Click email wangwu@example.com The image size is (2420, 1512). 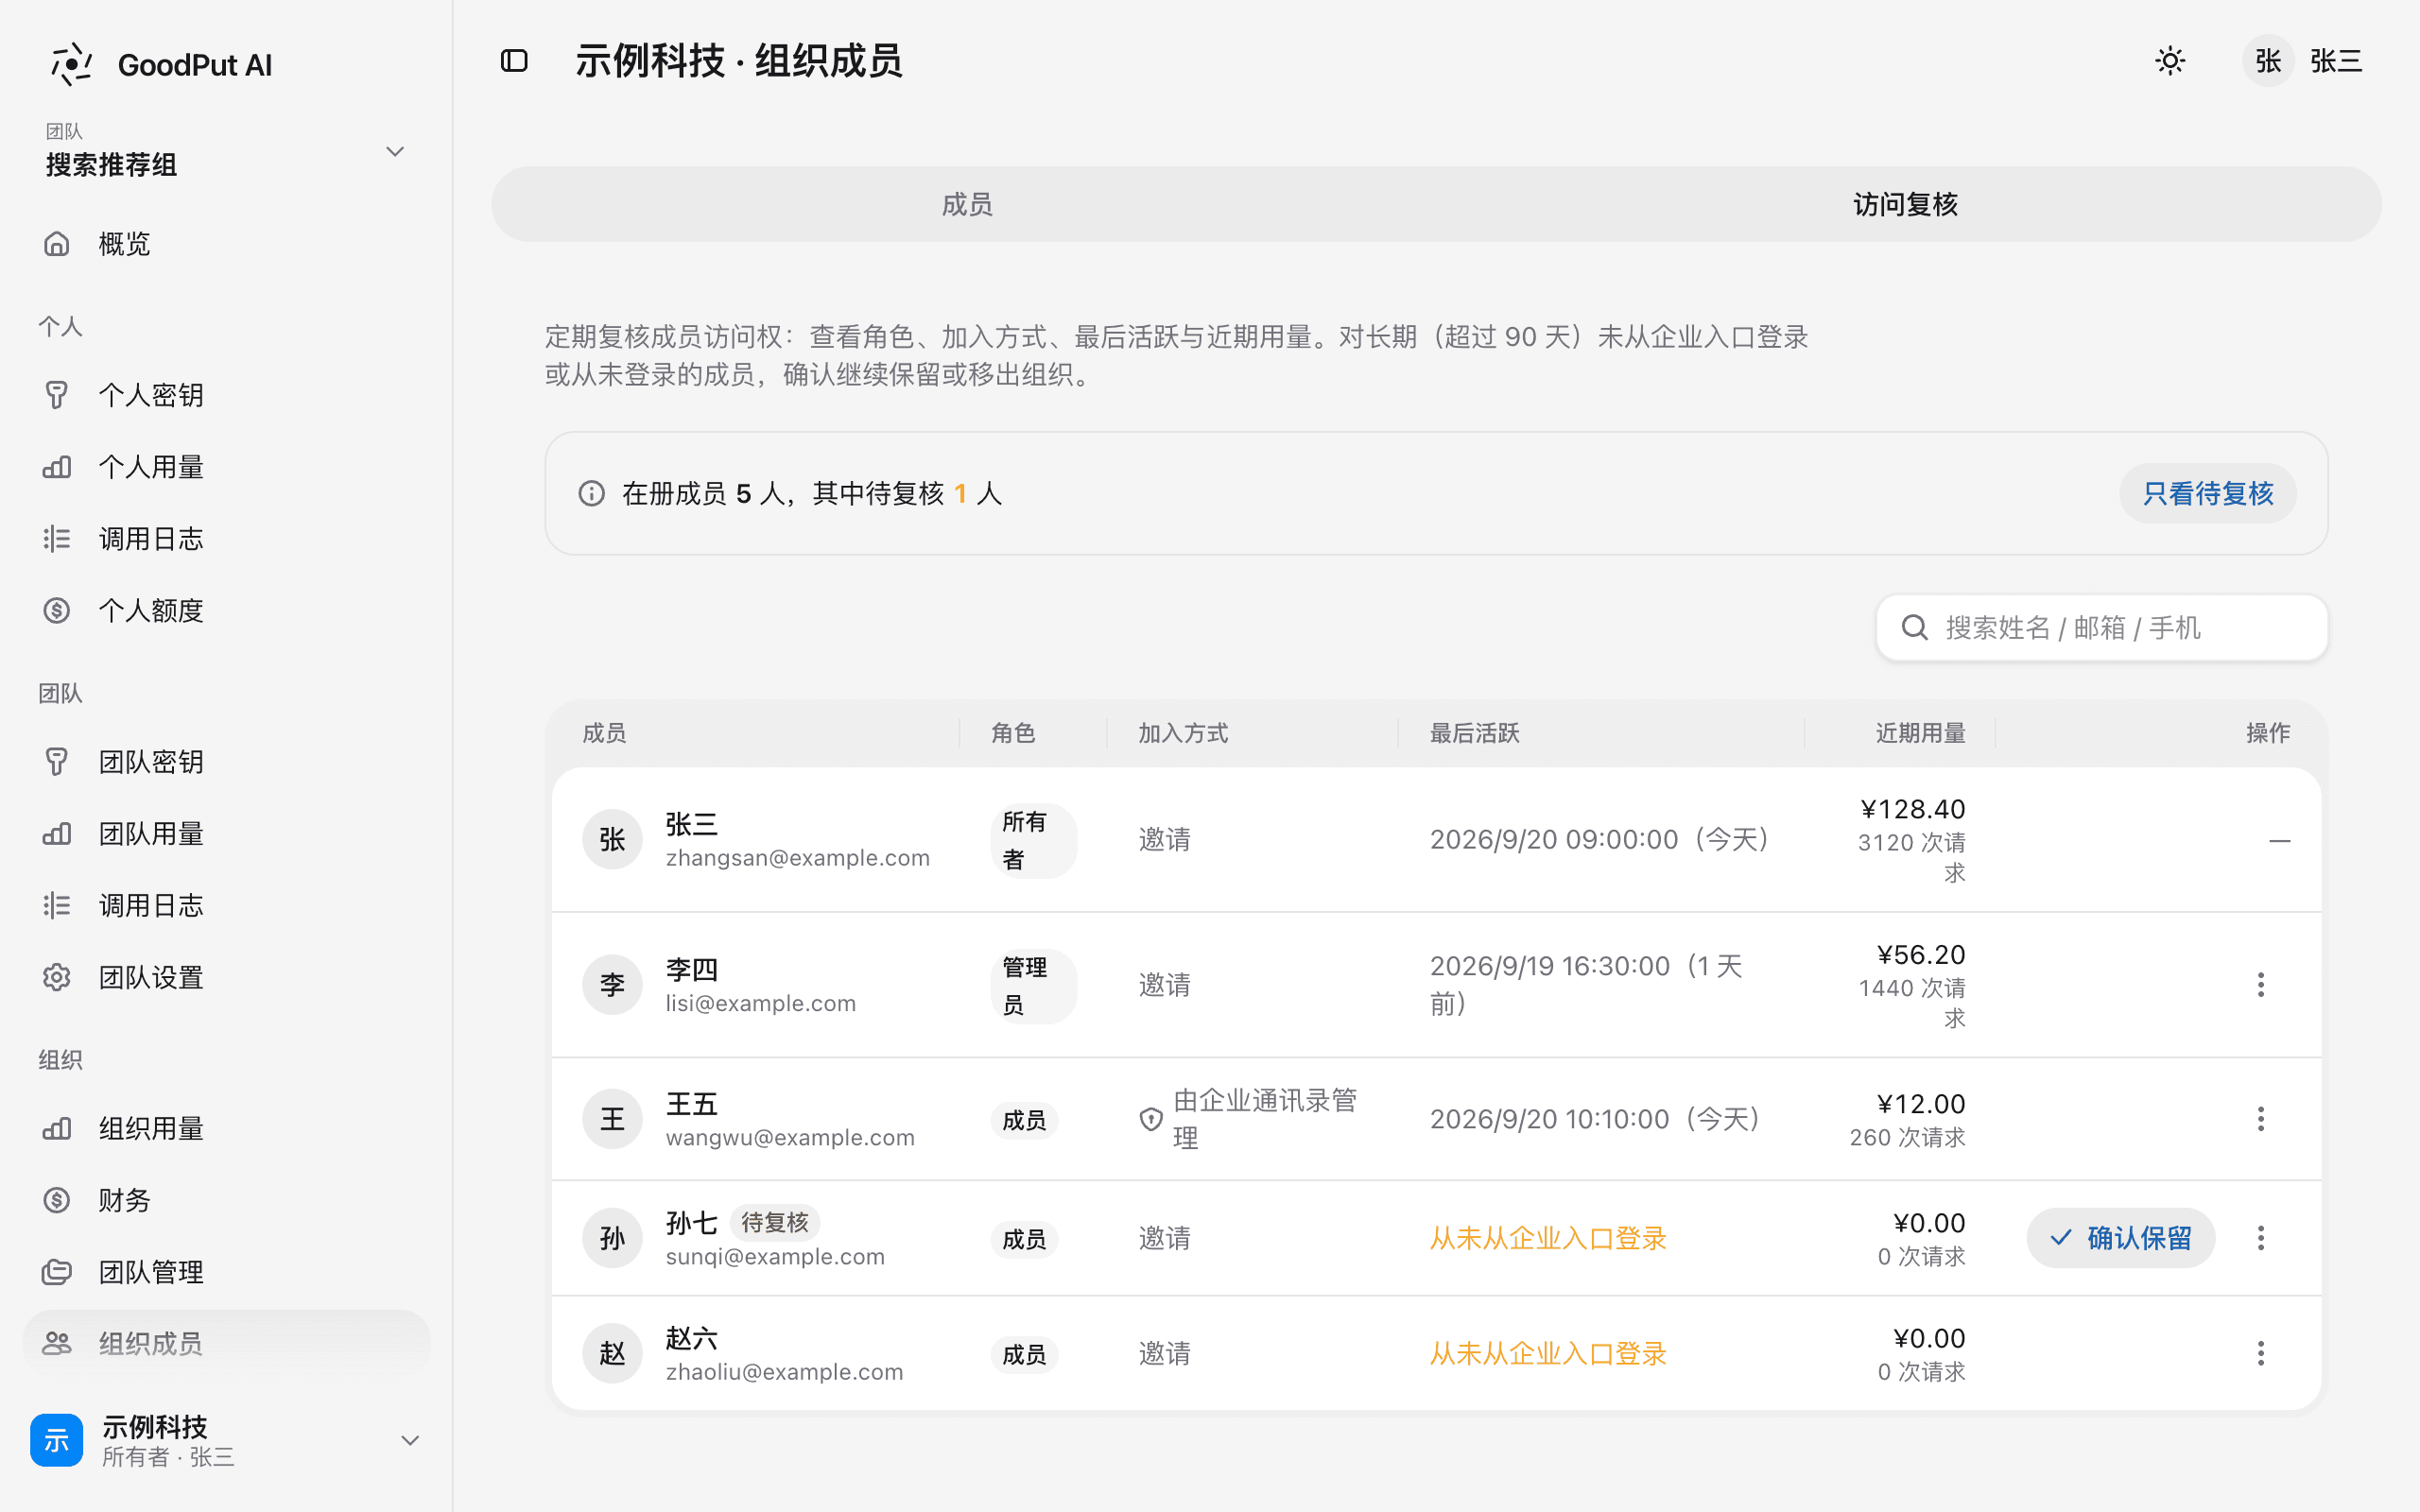point(790,1138)
